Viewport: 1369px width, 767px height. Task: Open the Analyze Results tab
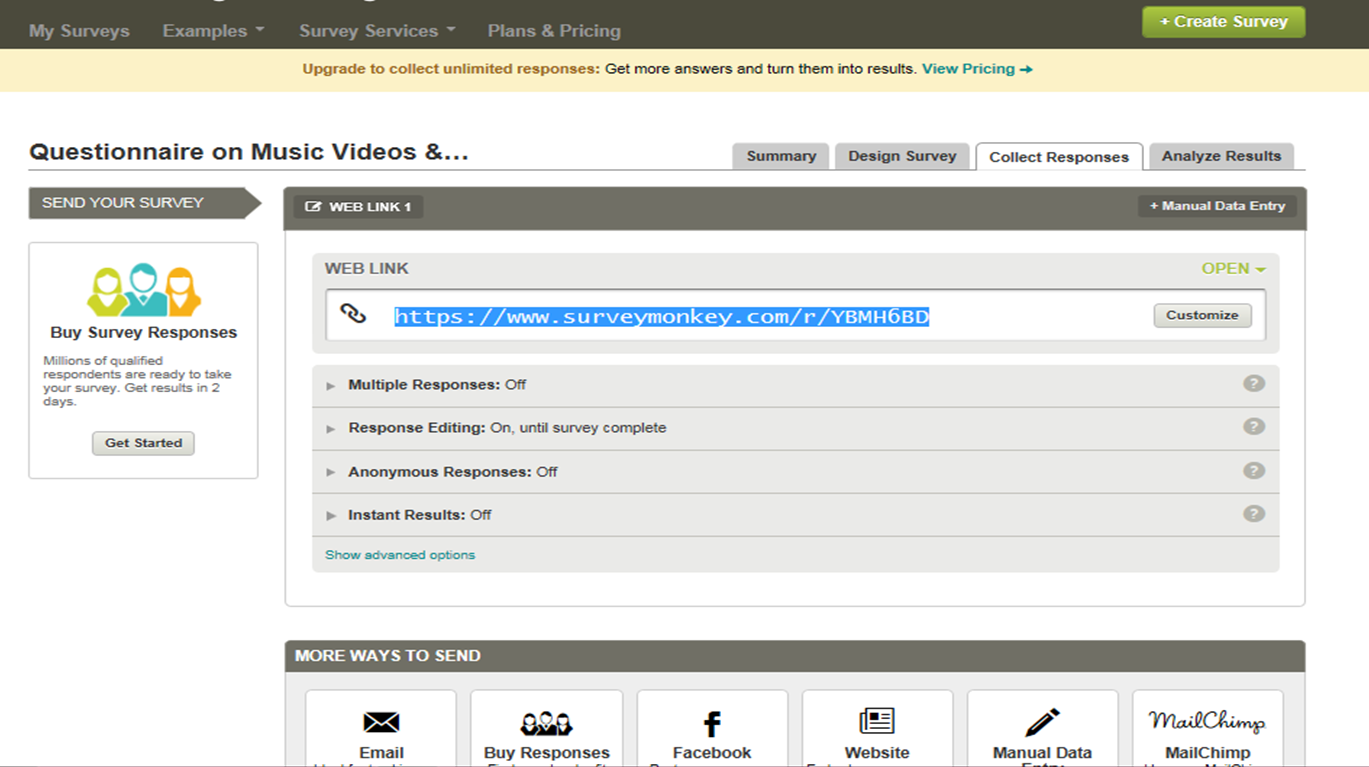1221,156
